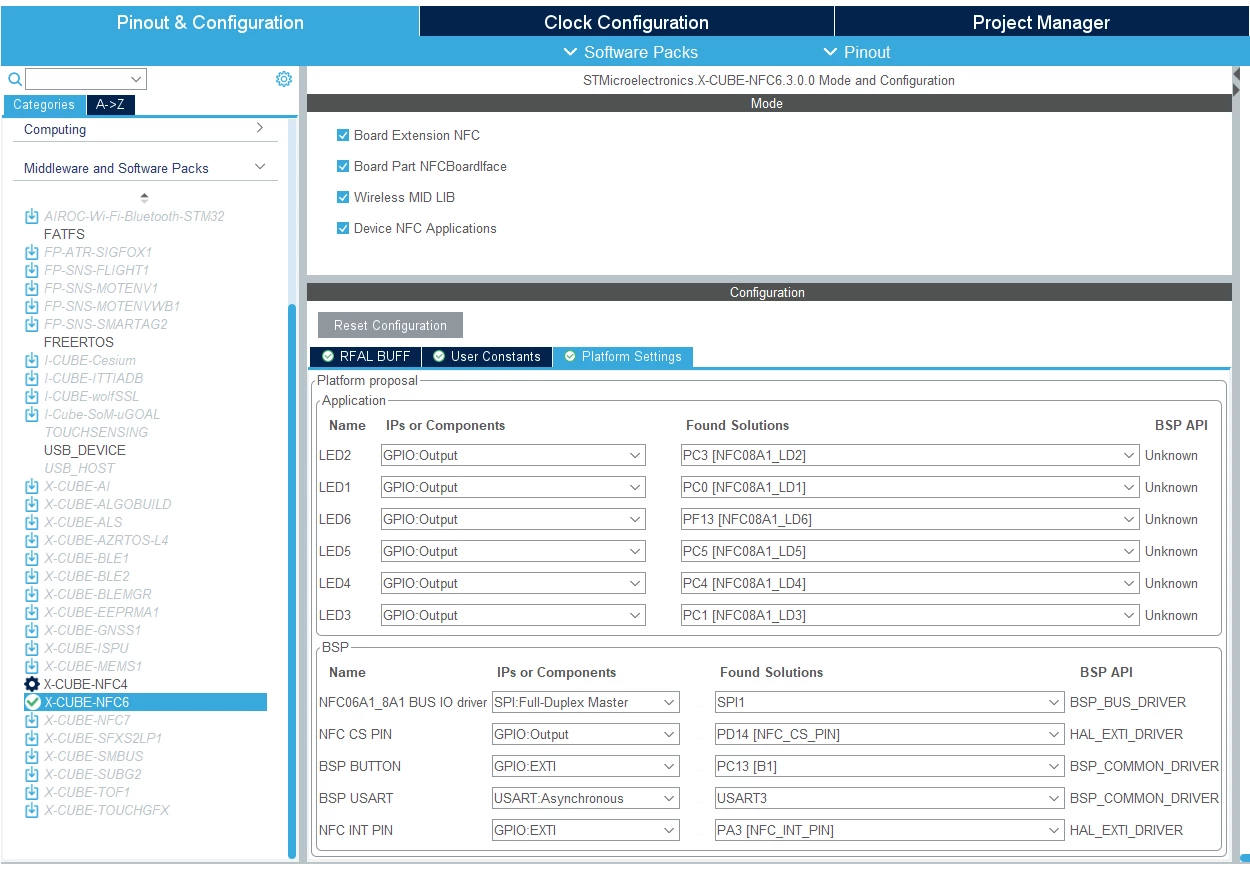Screen dimensions: 1250x871
Task: Click download icon next to FP-ATR-SIGFOX1
Action: pyautogui.click(x=32, y=252)
